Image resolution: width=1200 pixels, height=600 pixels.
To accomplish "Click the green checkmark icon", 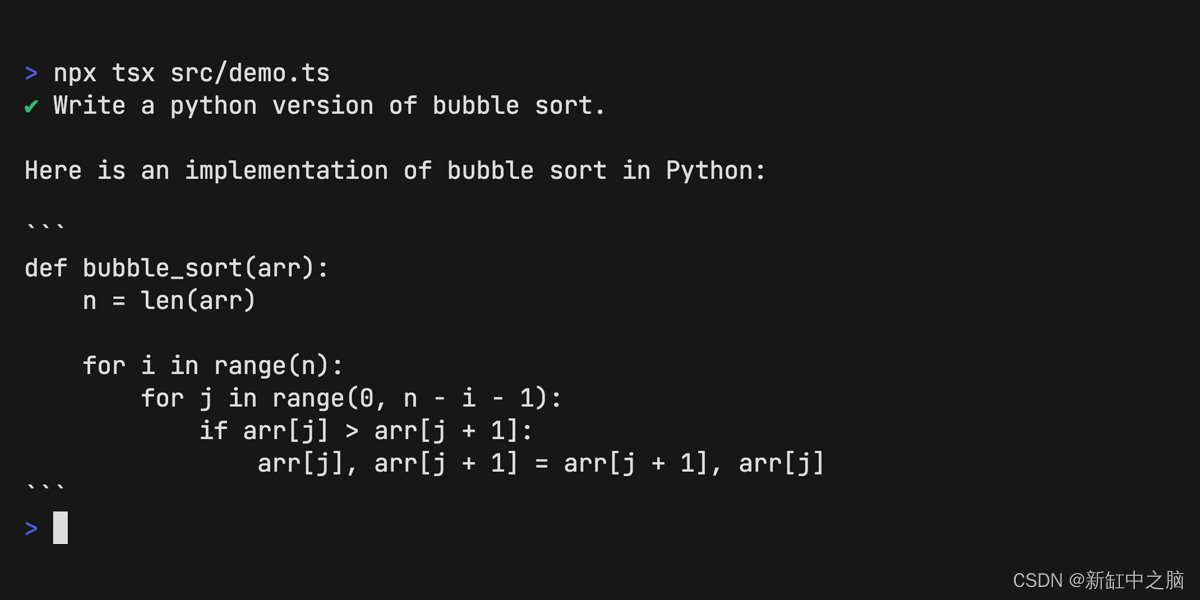I will click(32, 106).
